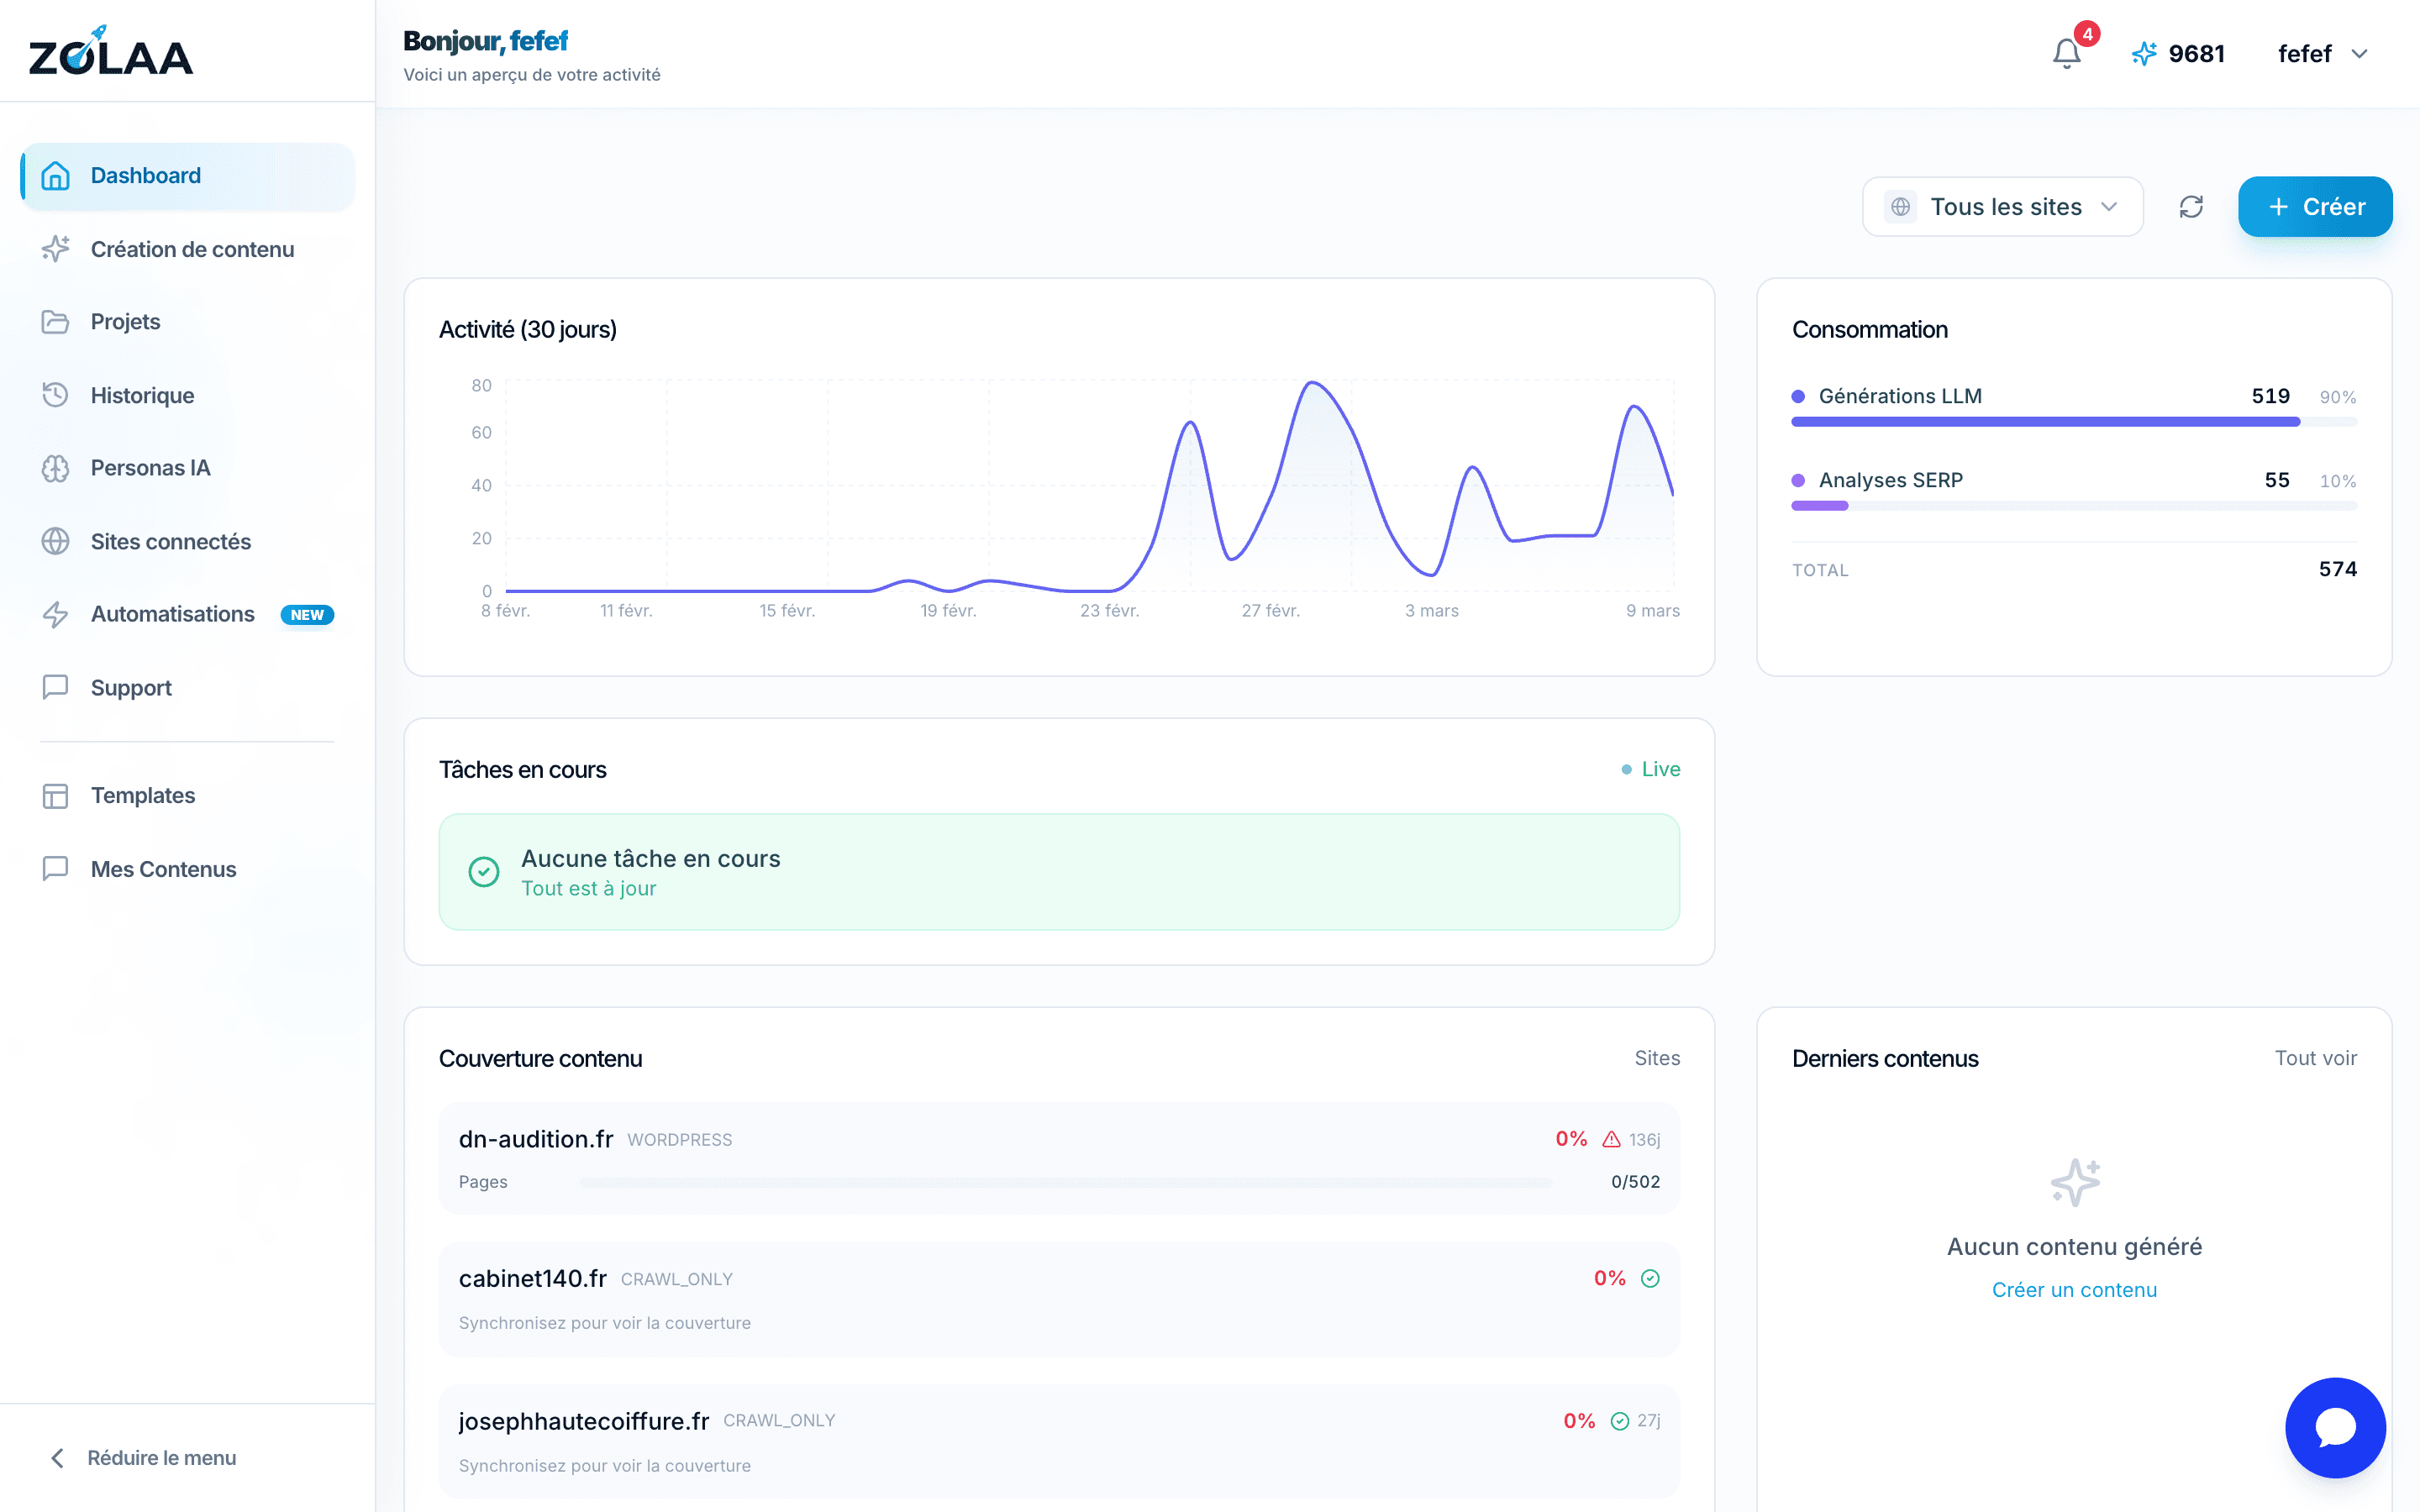Click the Automatisations lightning icon
The height and width of the screenshot is (1512, 2420).
pyautogui.click(x=55, y=614)
